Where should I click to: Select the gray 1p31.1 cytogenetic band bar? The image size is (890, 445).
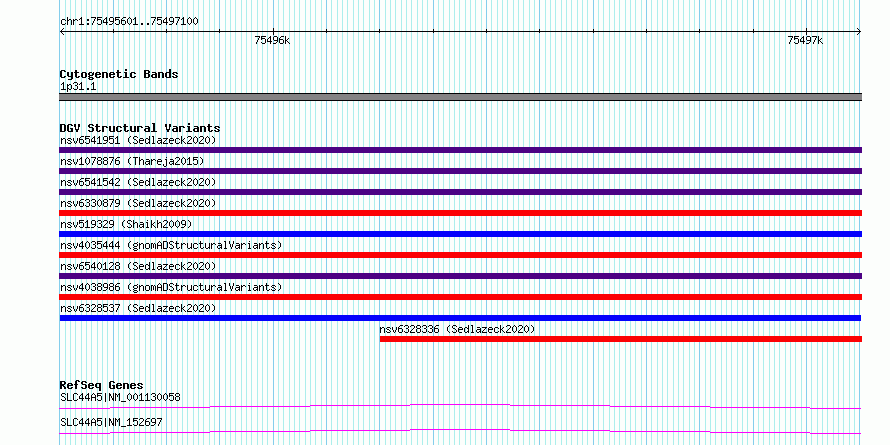tap(460, 97)
